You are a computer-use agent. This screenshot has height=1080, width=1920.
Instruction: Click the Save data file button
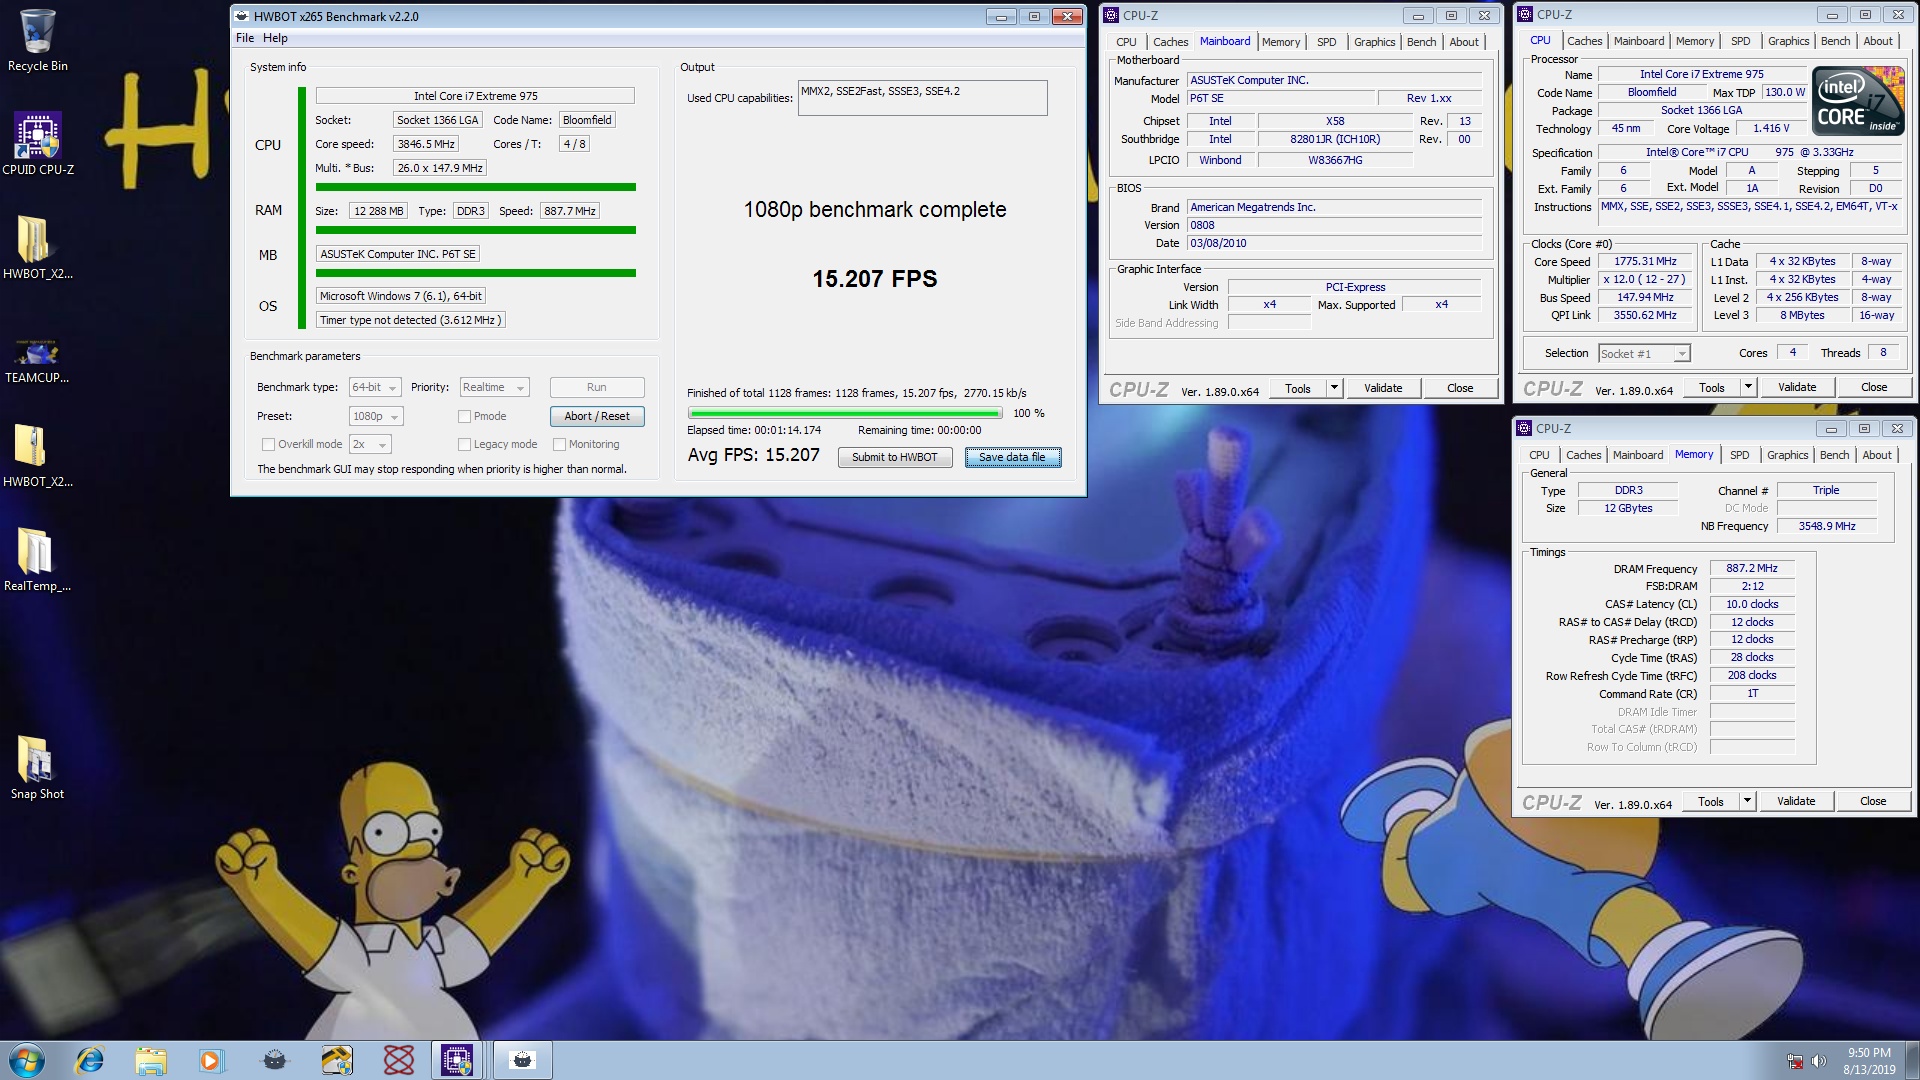(x=1012, y=457)
